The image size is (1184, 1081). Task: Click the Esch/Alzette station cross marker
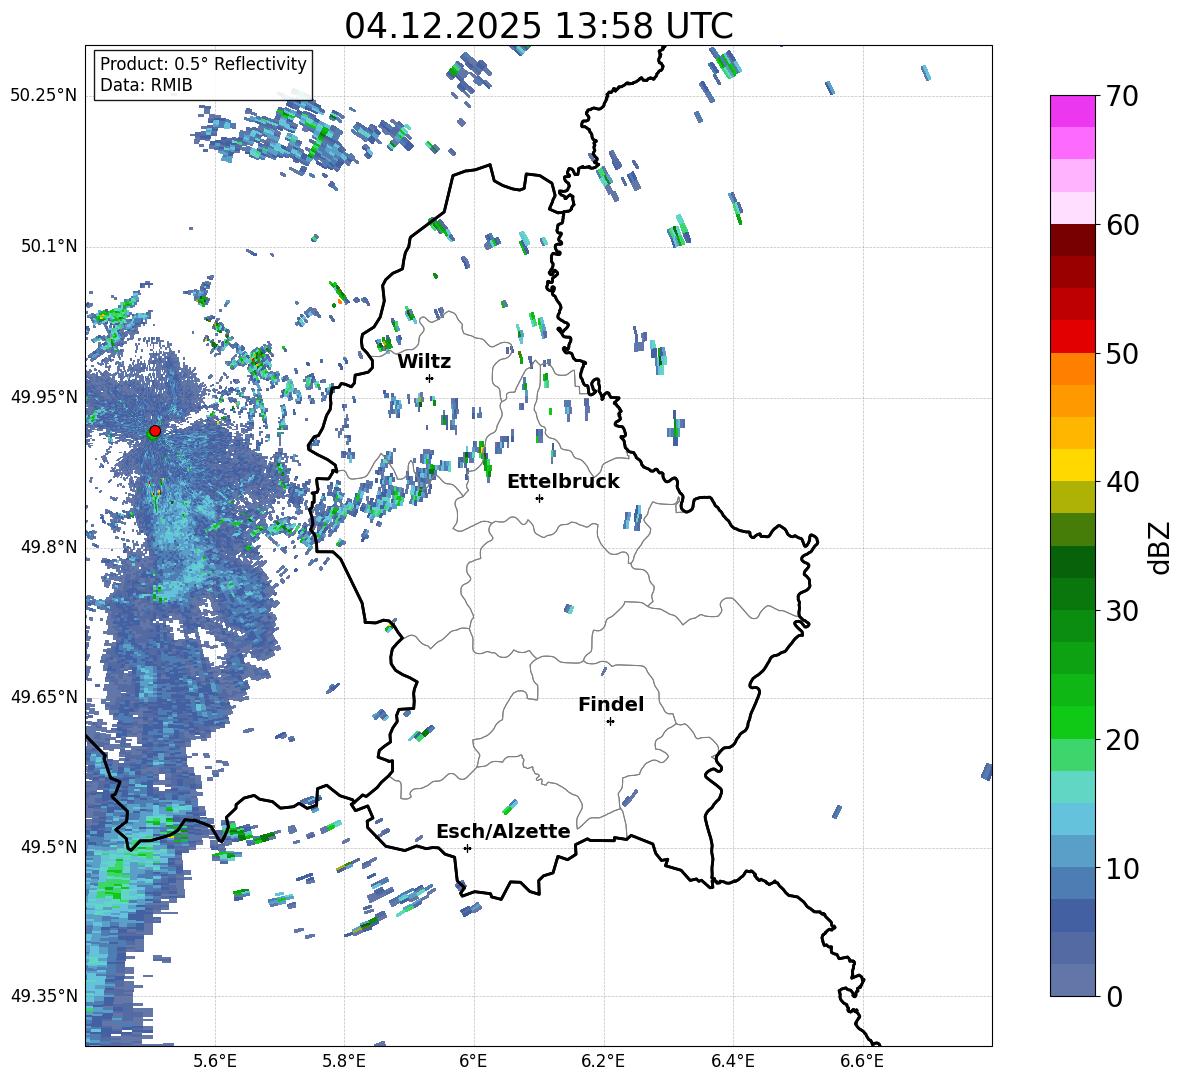[x=467, y=848]
